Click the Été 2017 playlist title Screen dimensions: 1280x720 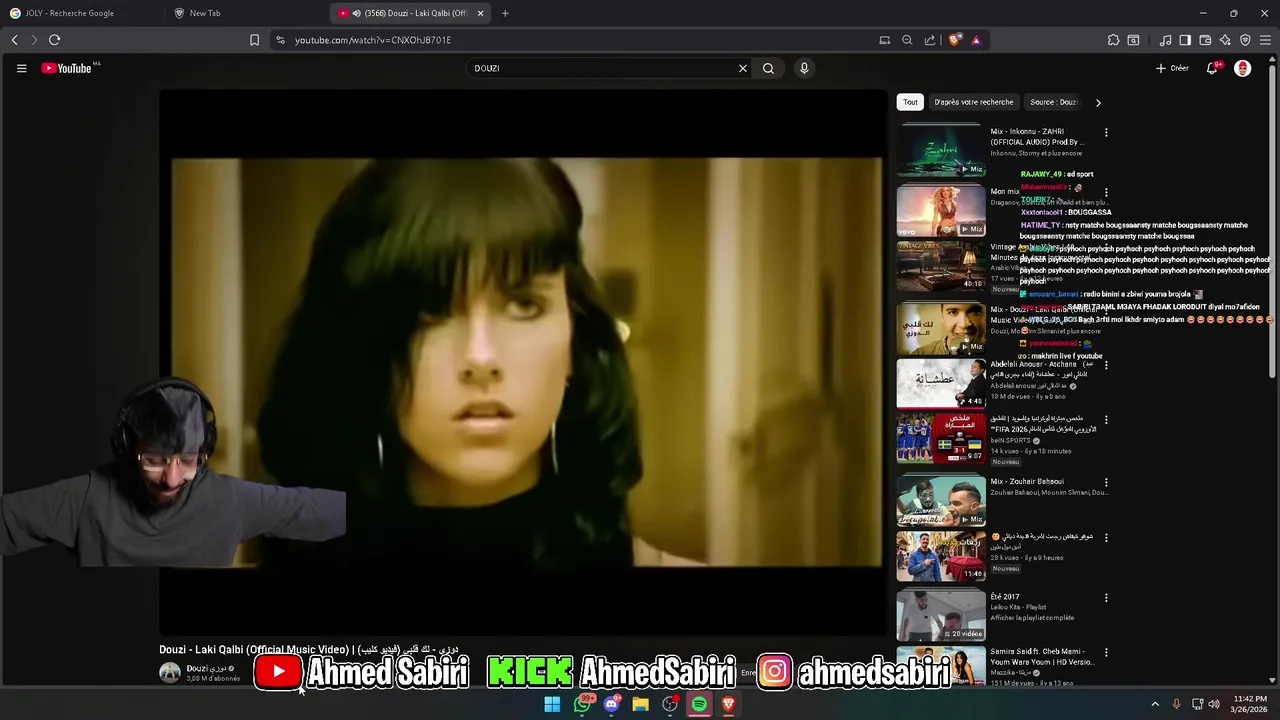pos(1005,597)
